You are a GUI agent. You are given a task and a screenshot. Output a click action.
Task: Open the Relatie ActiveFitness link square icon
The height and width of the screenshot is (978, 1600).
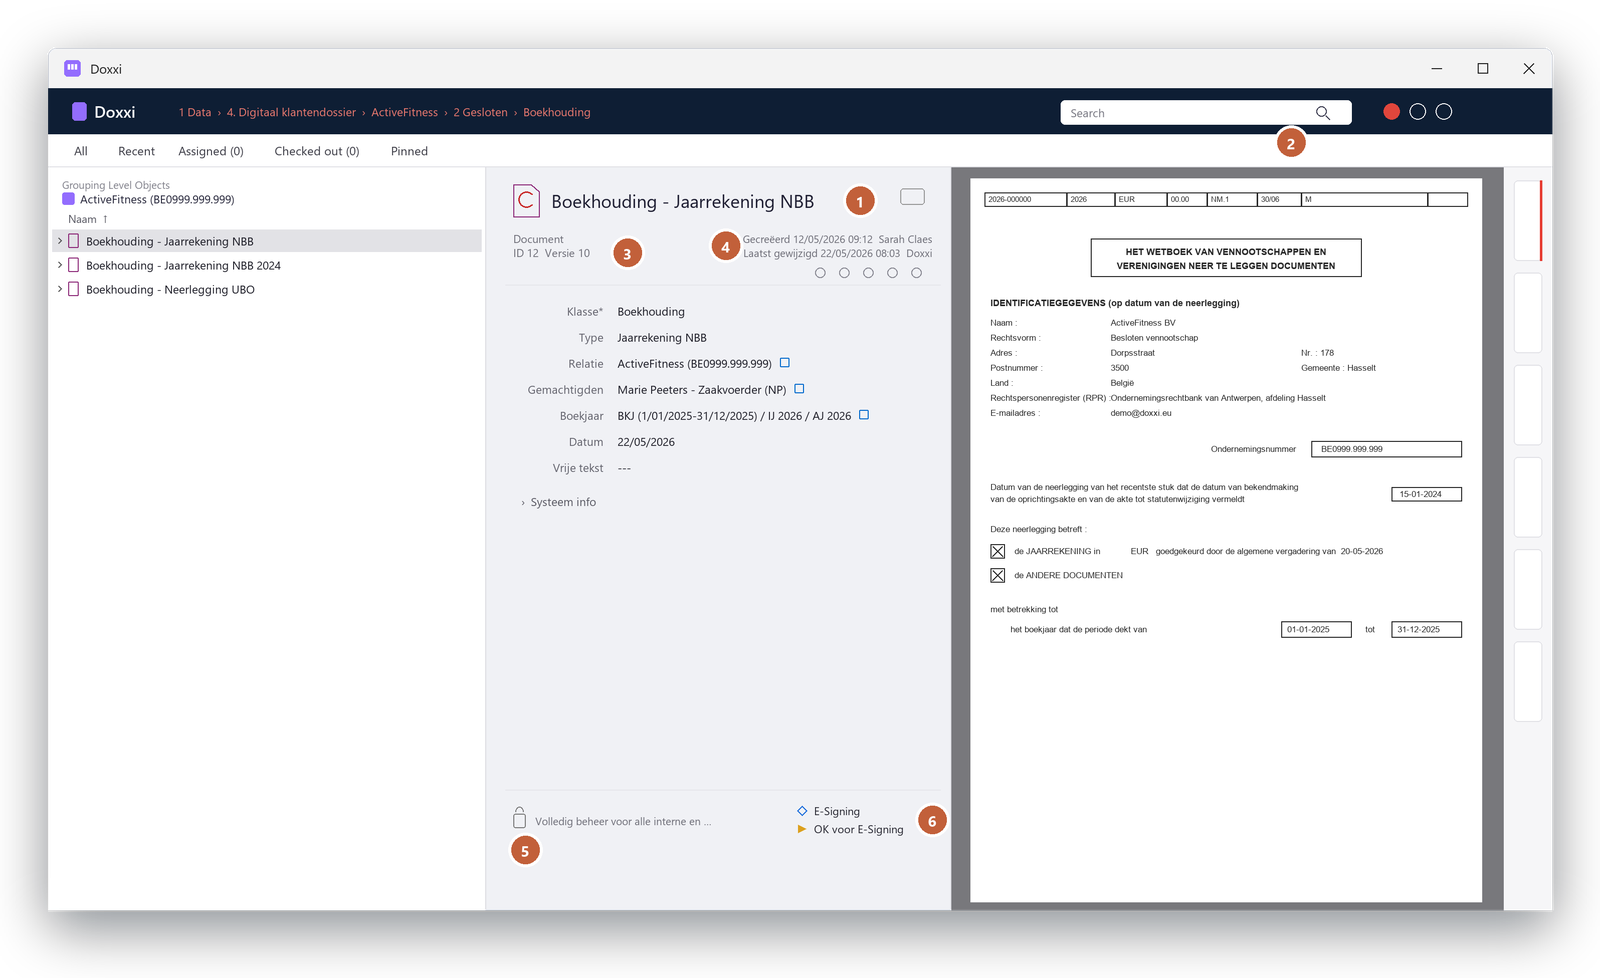[x=785, y=363]
